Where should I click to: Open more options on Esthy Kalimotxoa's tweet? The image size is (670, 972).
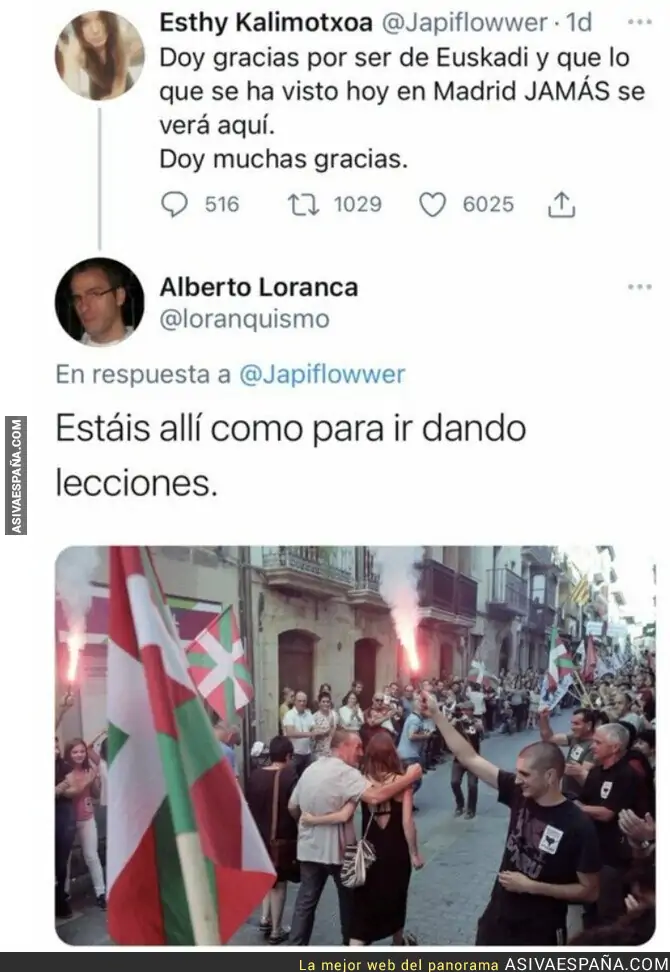pyautogui.click(x=639, y=22)
